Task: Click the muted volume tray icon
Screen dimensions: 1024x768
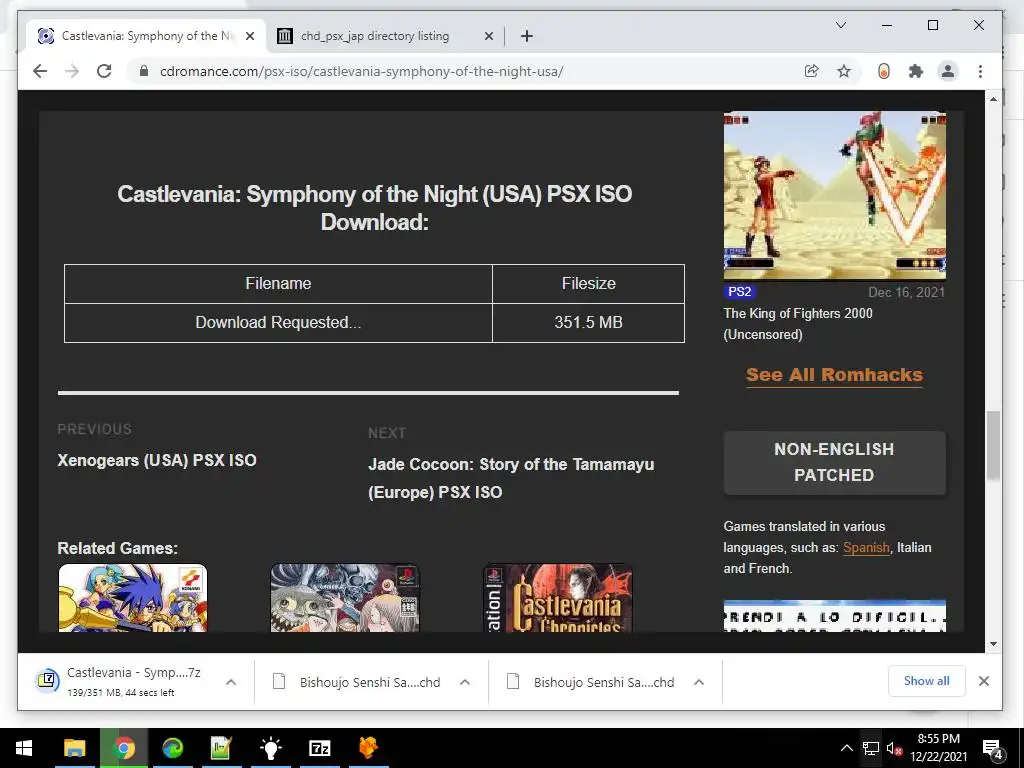Action: [x=894, y=748]
